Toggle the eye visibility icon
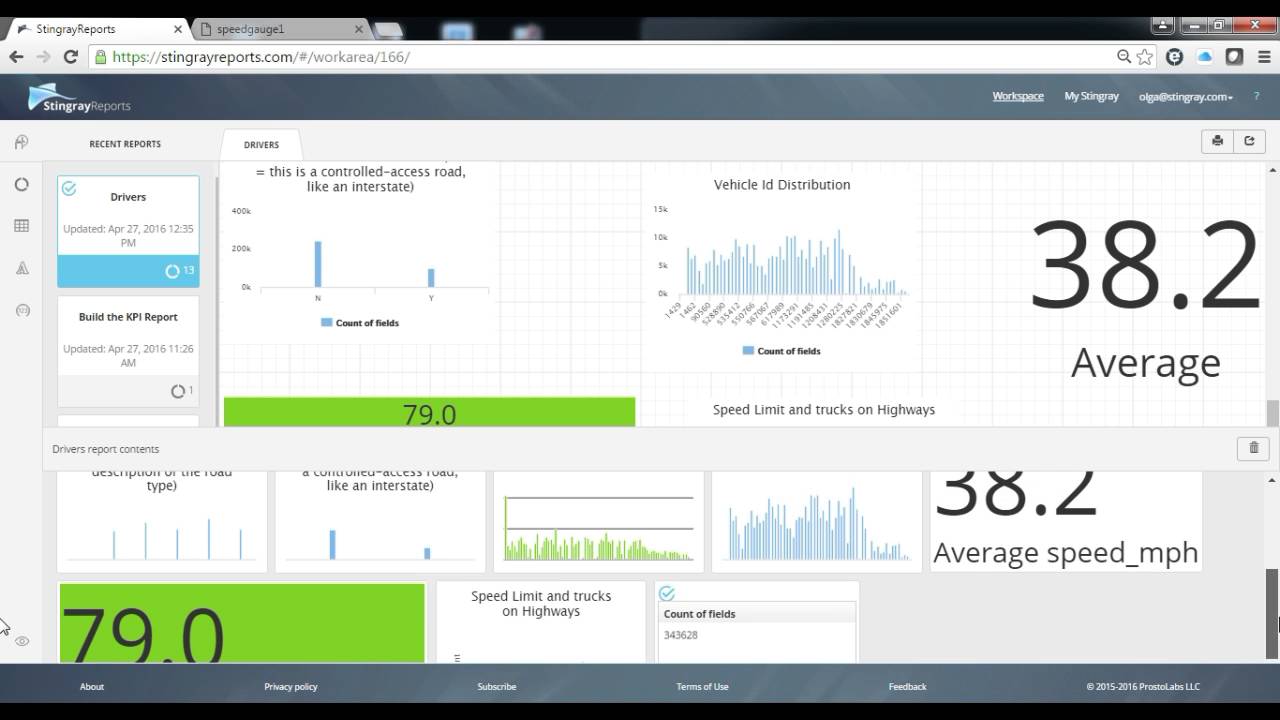The height and width of the screenshot is (720, 1280). (x=22, y=641)
